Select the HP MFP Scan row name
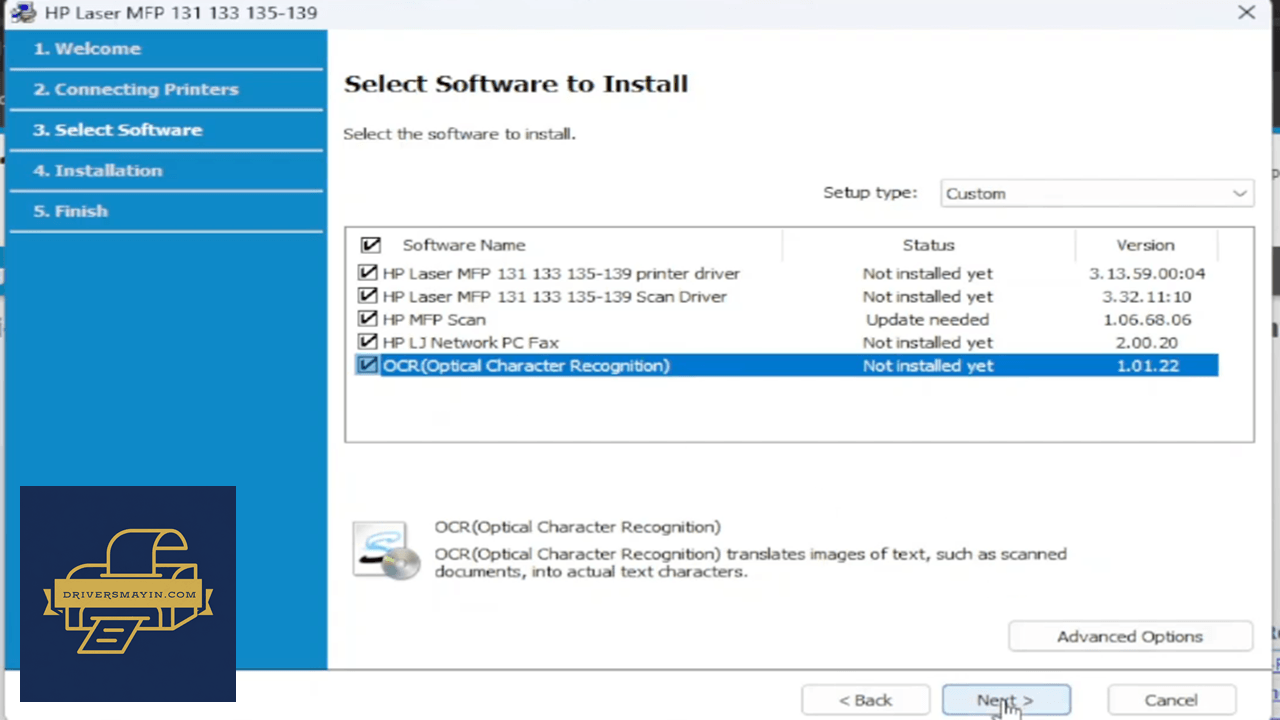 [434, 319]
